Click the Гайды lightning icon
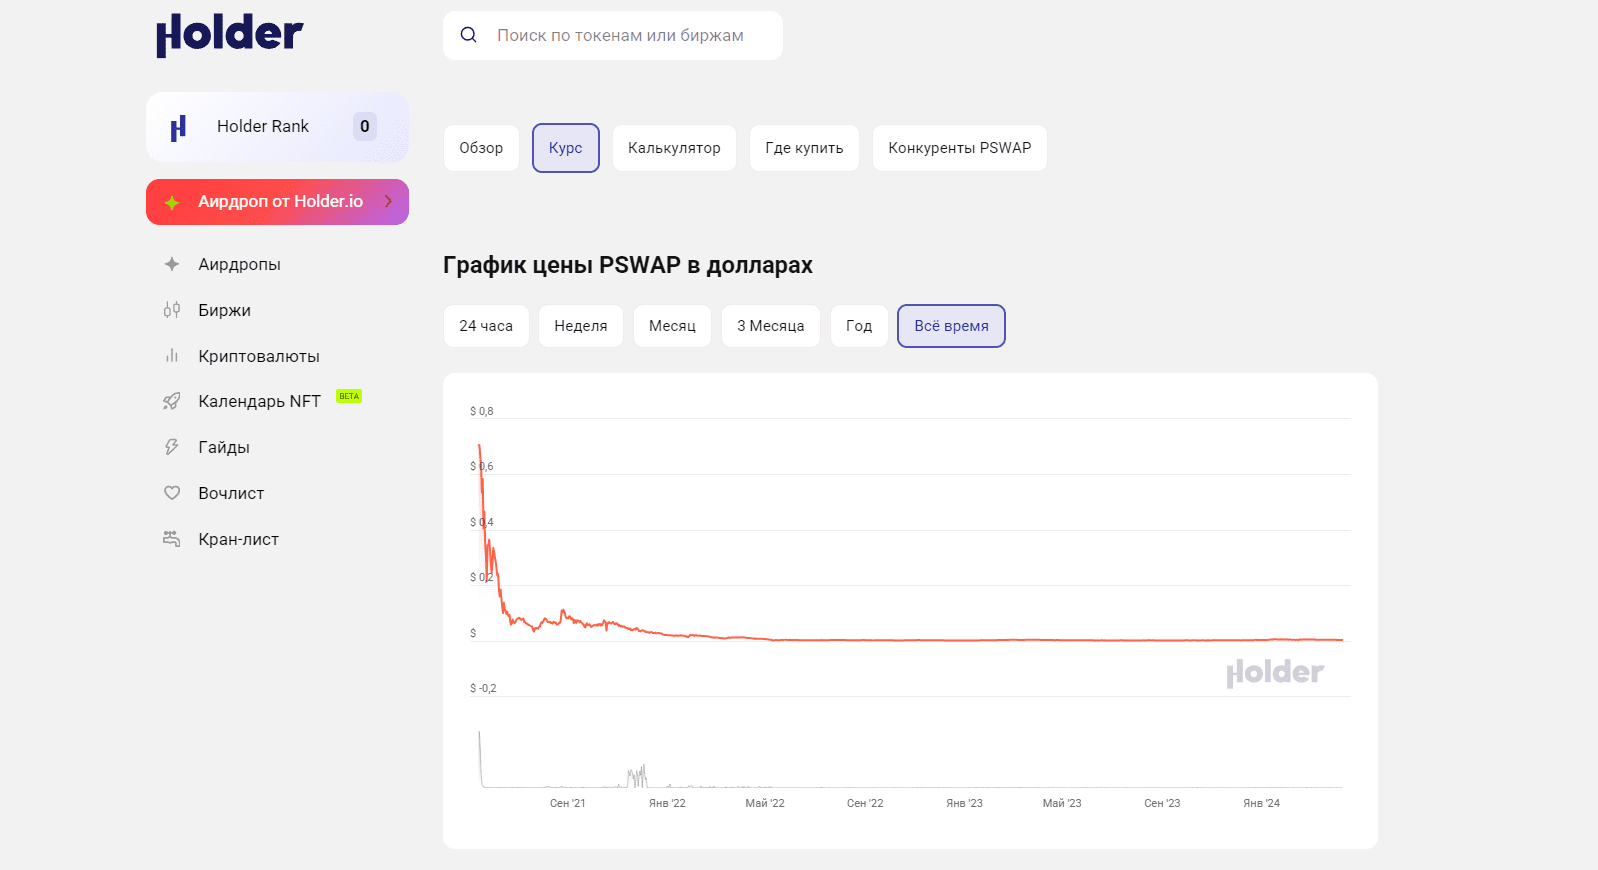 point(172,447)
